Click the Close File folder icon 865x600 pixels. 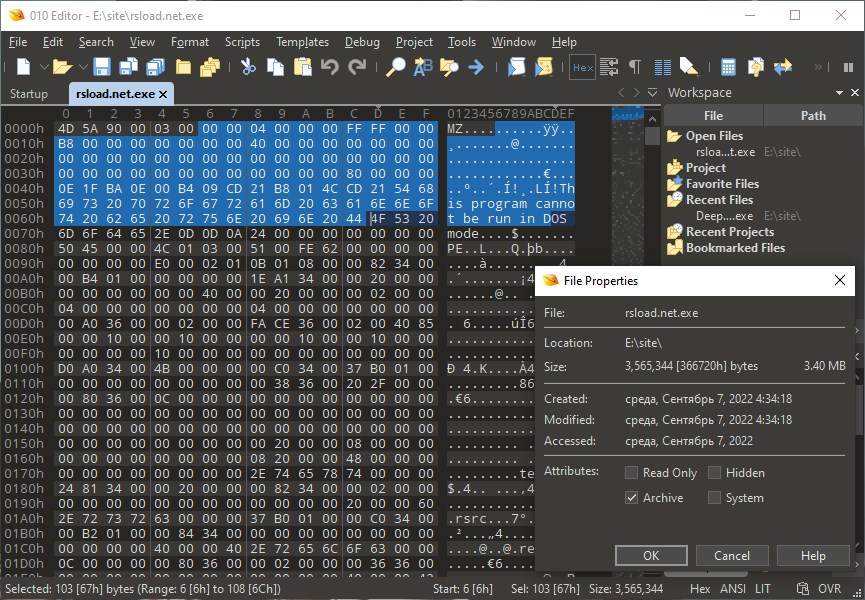183,67
